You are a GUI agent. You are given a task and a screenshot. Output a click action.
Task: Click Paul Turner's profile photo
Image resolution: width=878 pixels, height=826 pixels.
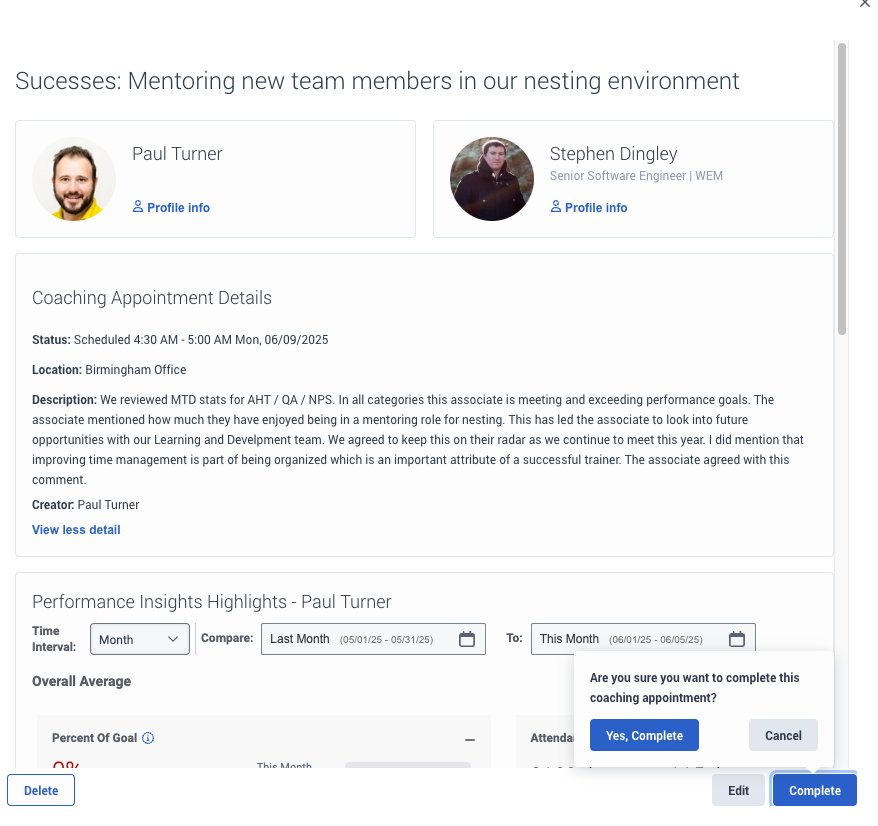coord(74,179)
